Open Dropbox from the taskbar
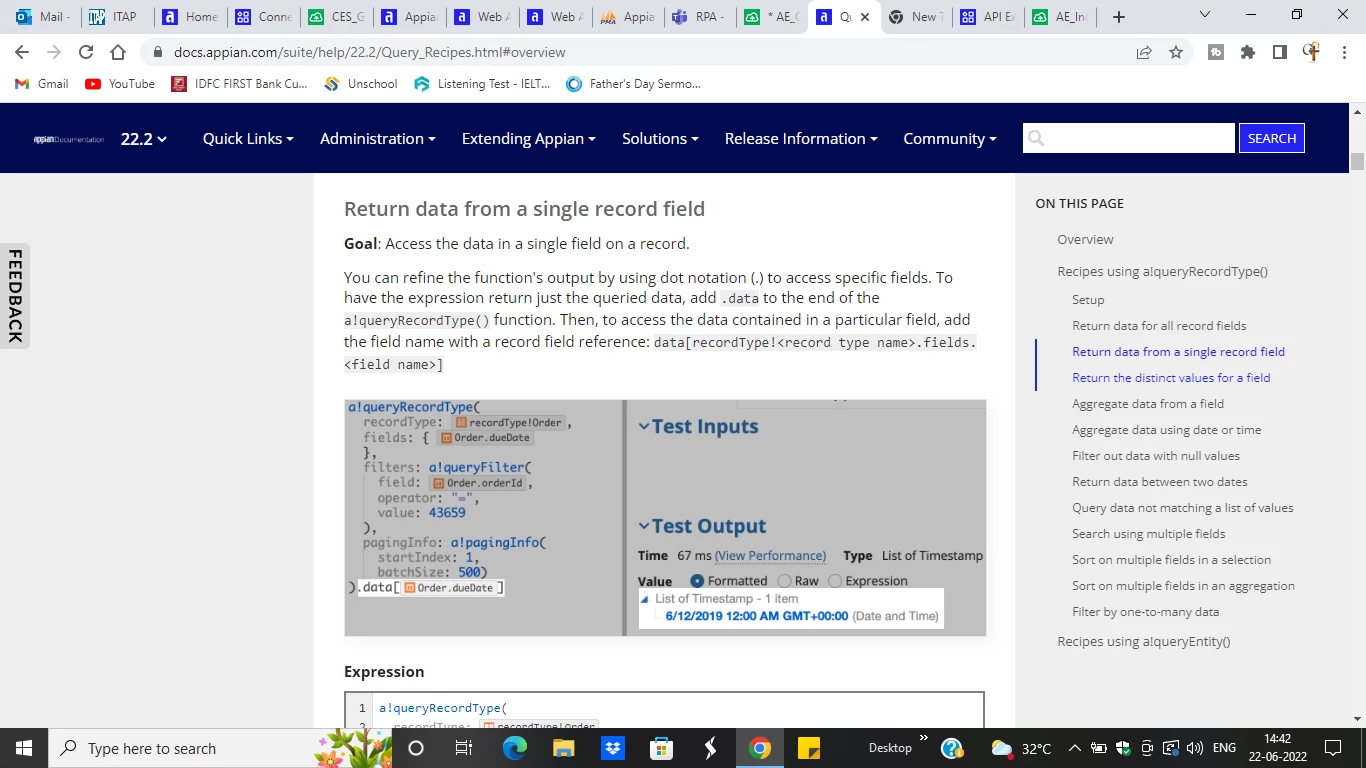 tap(612, 748)
